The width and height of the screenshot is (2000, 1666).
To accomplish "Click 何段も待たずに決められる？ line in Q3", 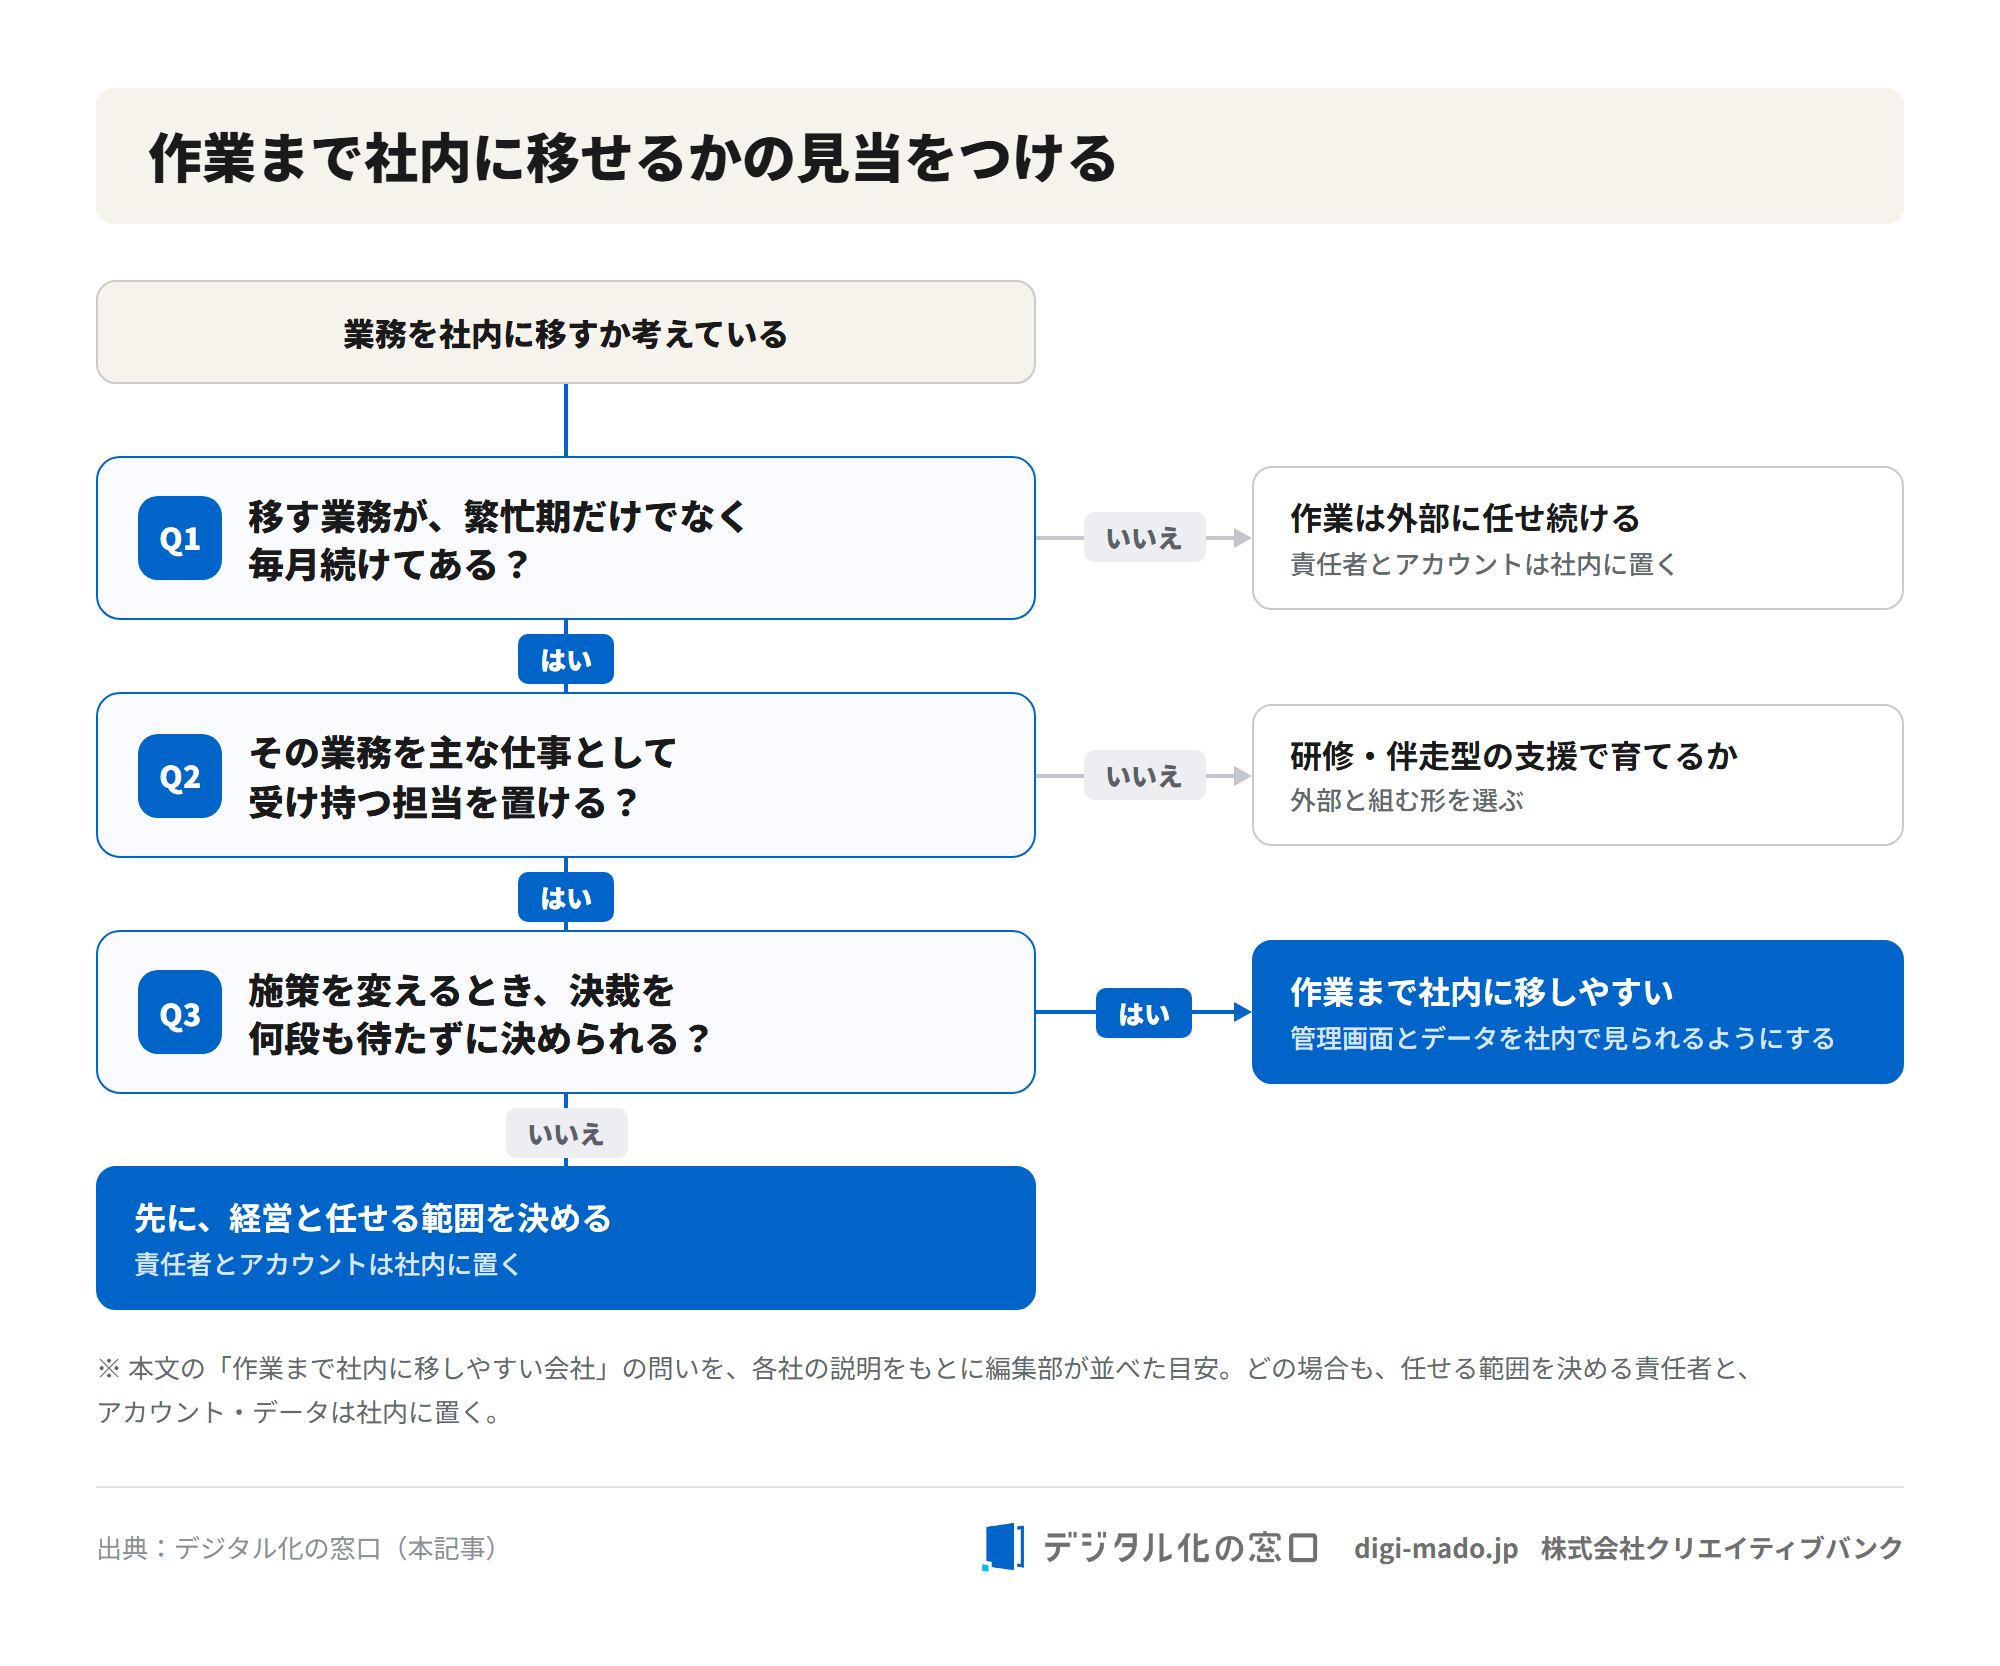I will (x=479, y=1038).
